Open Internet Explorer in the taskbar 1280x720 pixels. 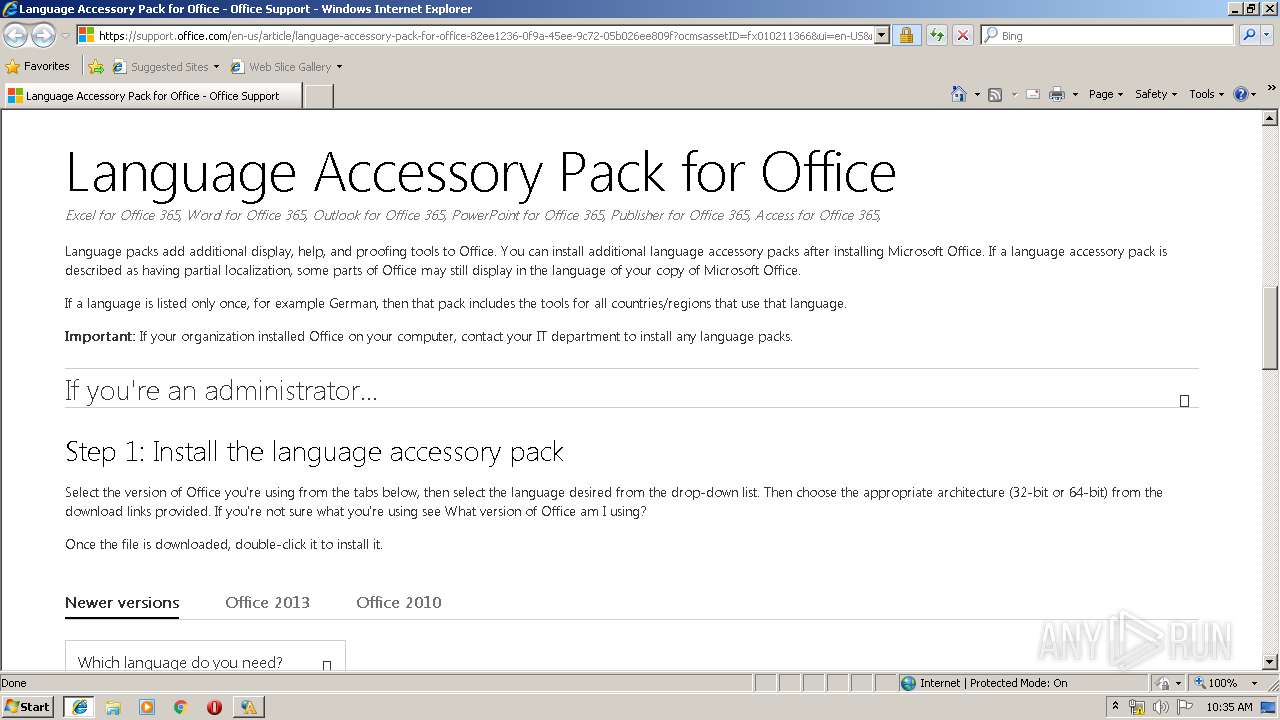(79, 707)
